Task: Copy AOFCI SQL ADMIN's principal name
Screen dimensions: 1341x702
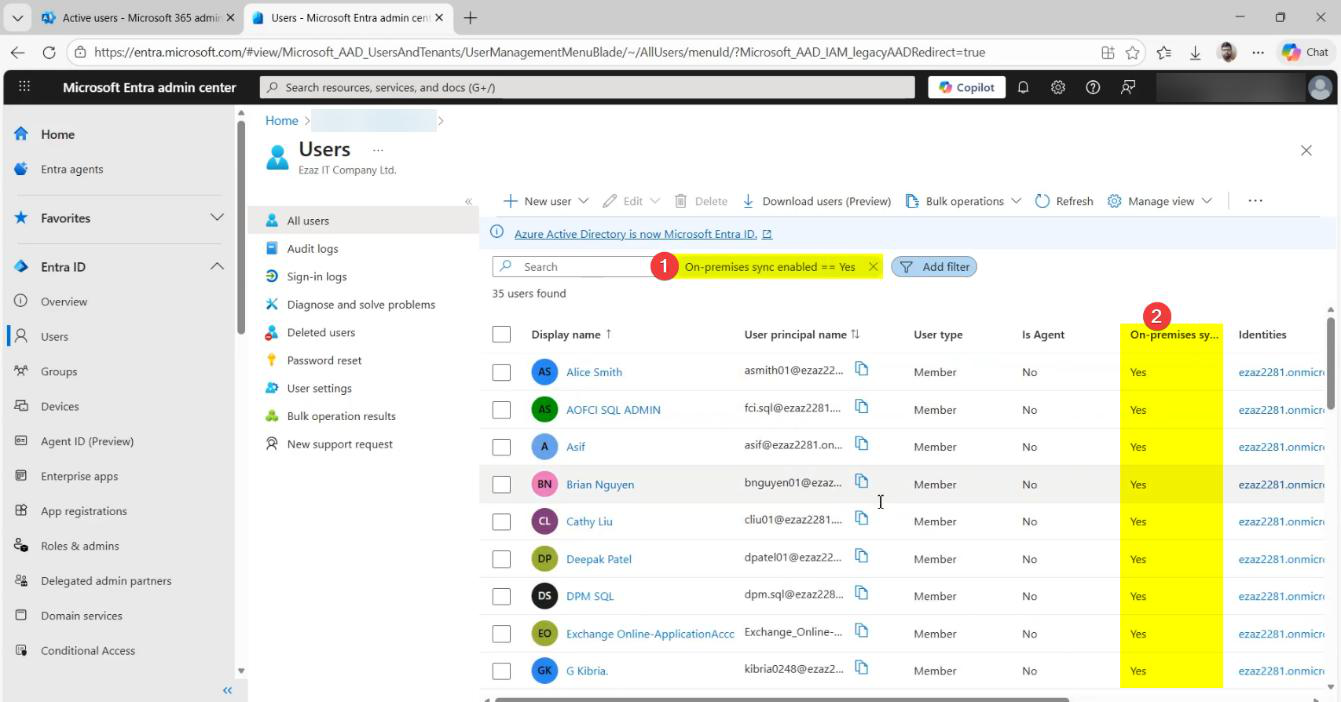Action: (x=861, y=406)
